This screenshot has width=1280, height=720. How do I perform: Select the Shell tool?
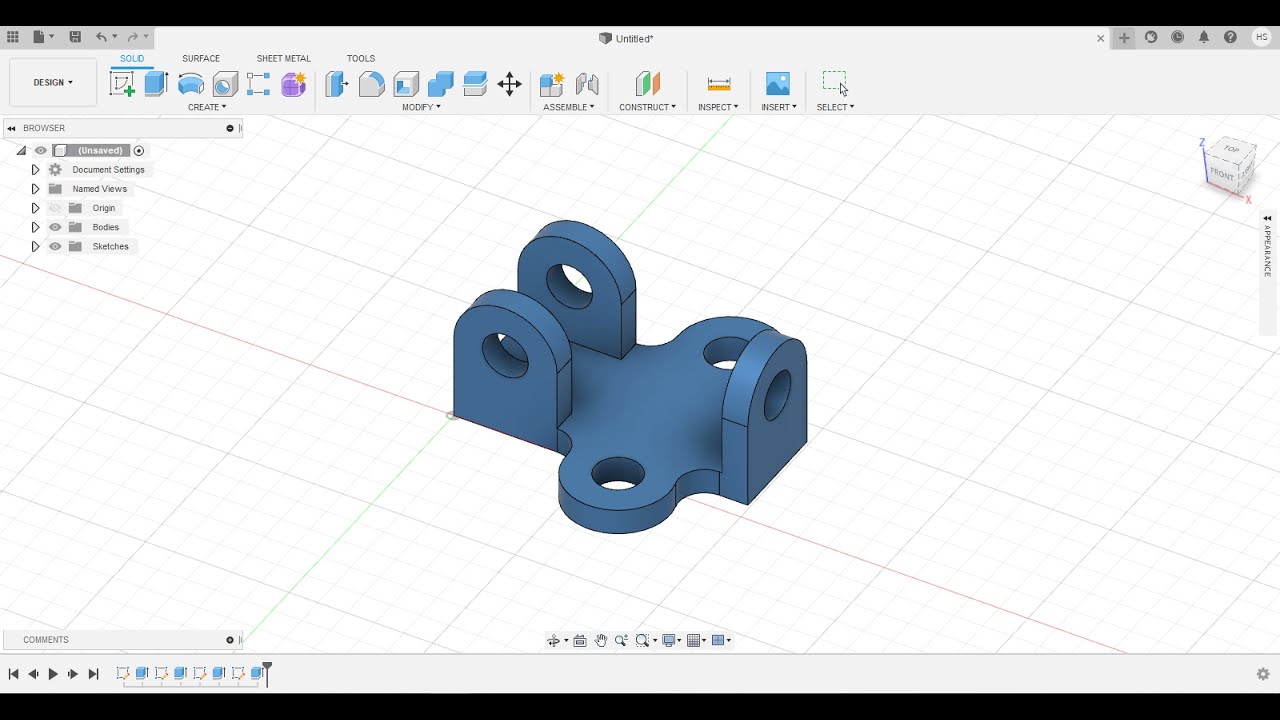pos(406,84)
